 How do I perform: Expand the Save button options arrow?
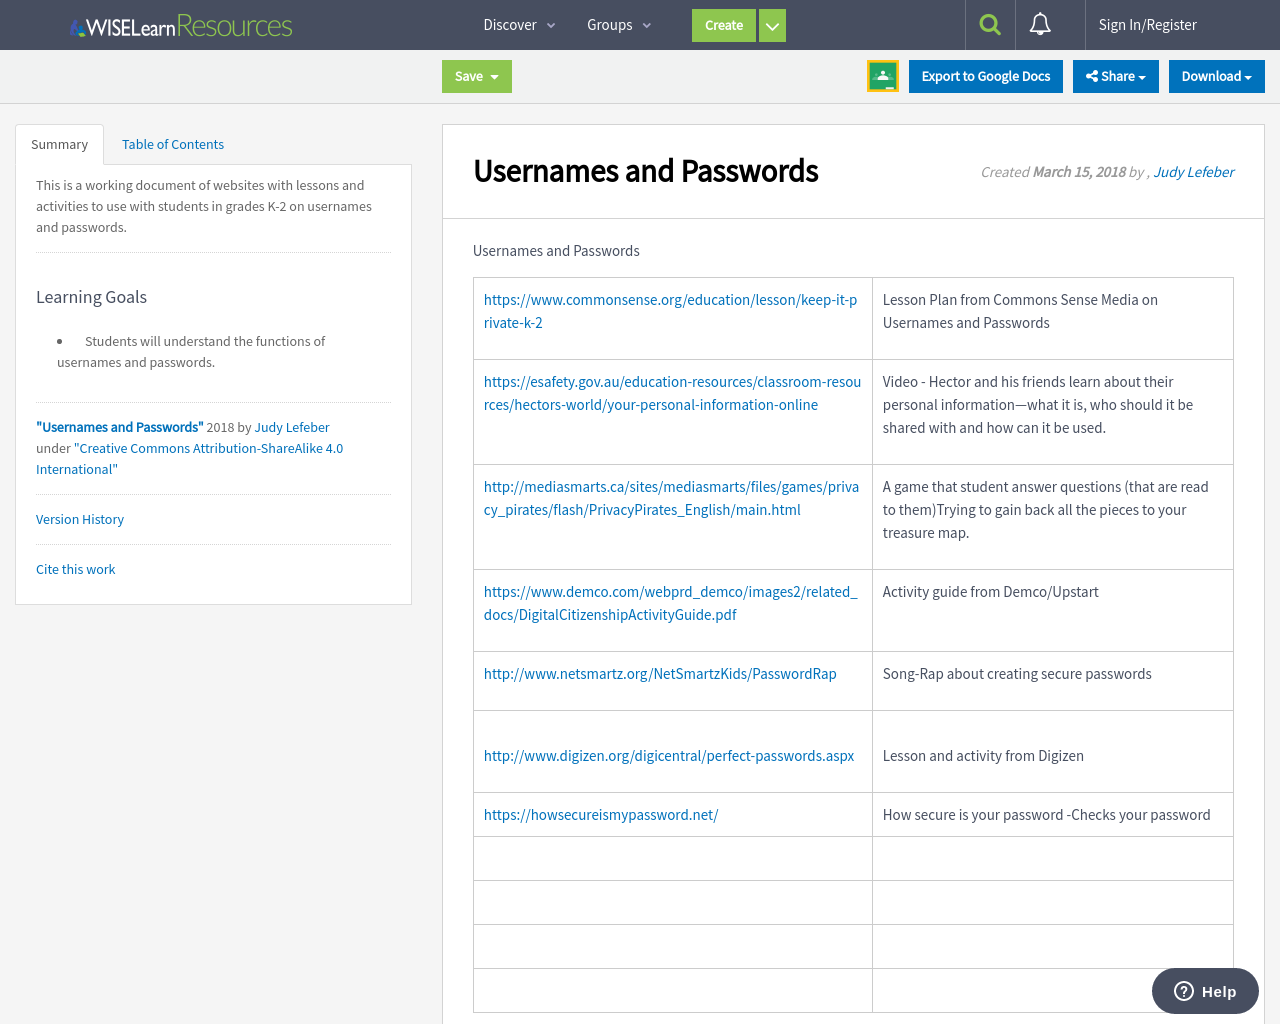pos(494,76)
